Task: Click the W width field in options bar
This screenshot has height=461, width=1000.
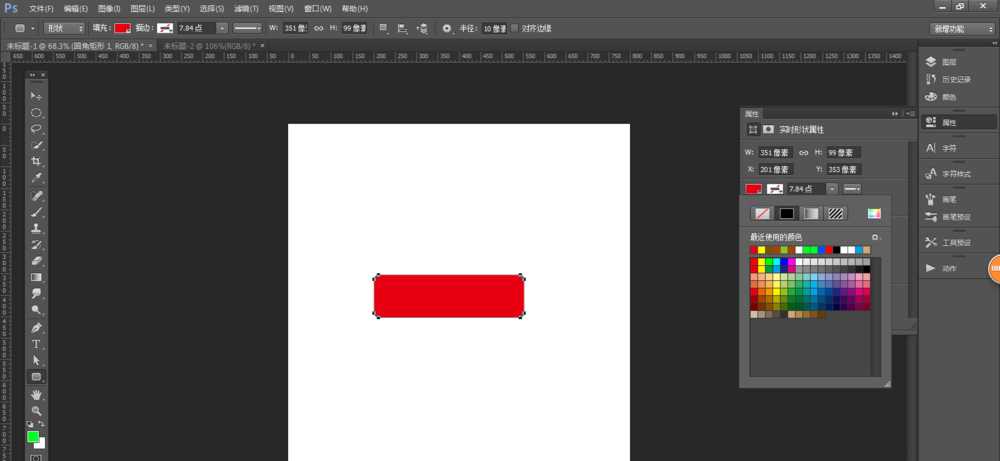Action: click(297, 29)
